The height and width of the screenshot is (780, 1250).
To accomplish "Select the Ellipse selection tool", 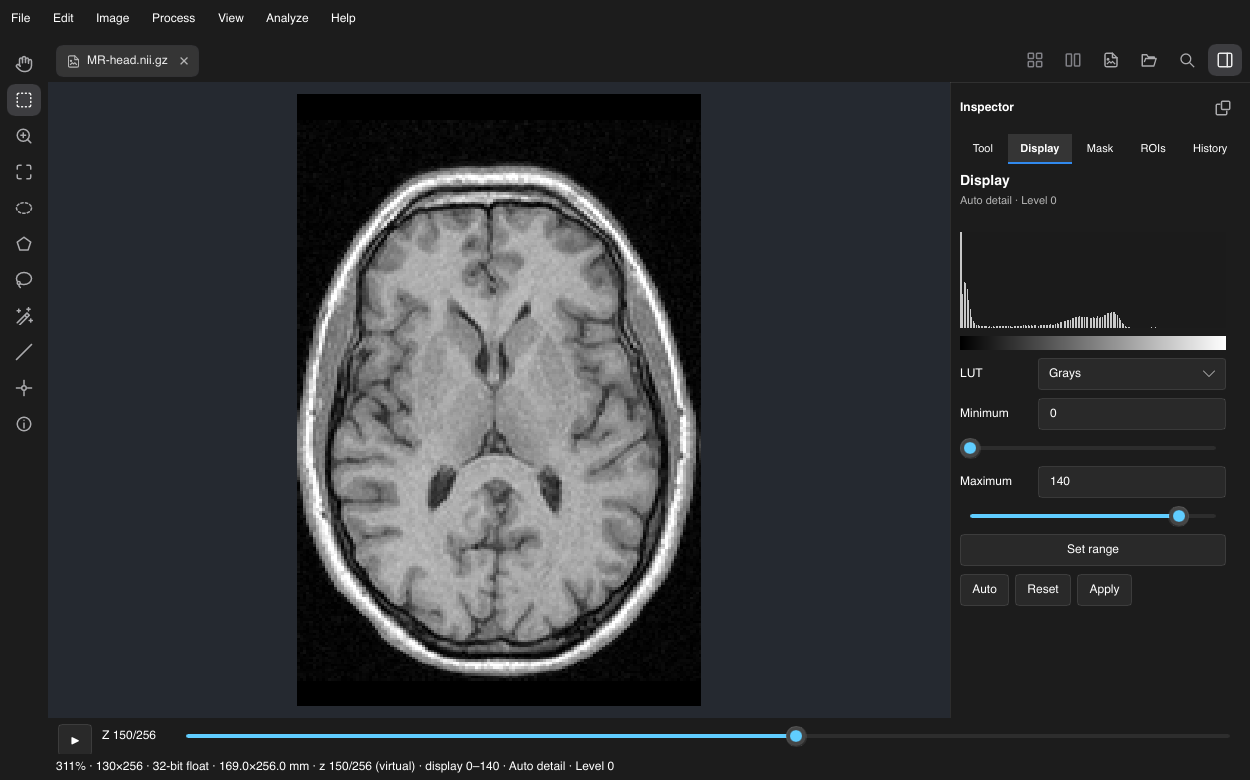I will coord(24,208).
